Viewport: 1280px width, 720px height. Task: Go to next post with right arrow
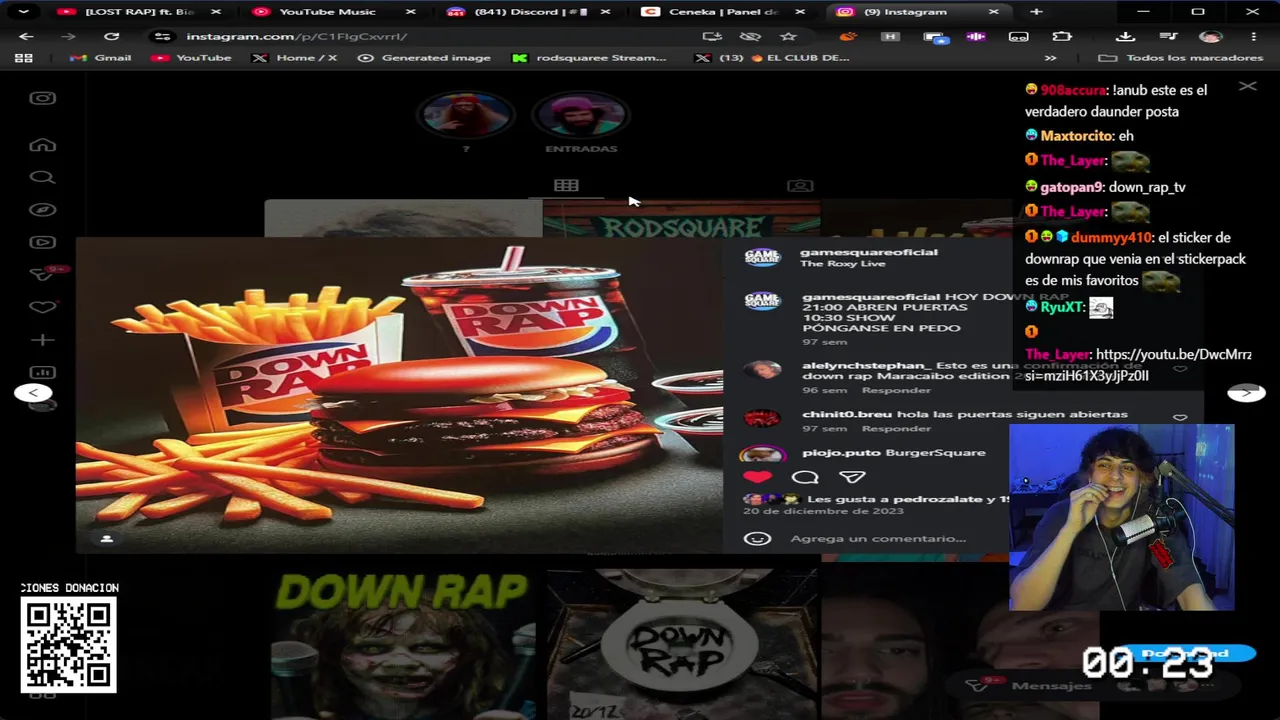point(1246,393)
